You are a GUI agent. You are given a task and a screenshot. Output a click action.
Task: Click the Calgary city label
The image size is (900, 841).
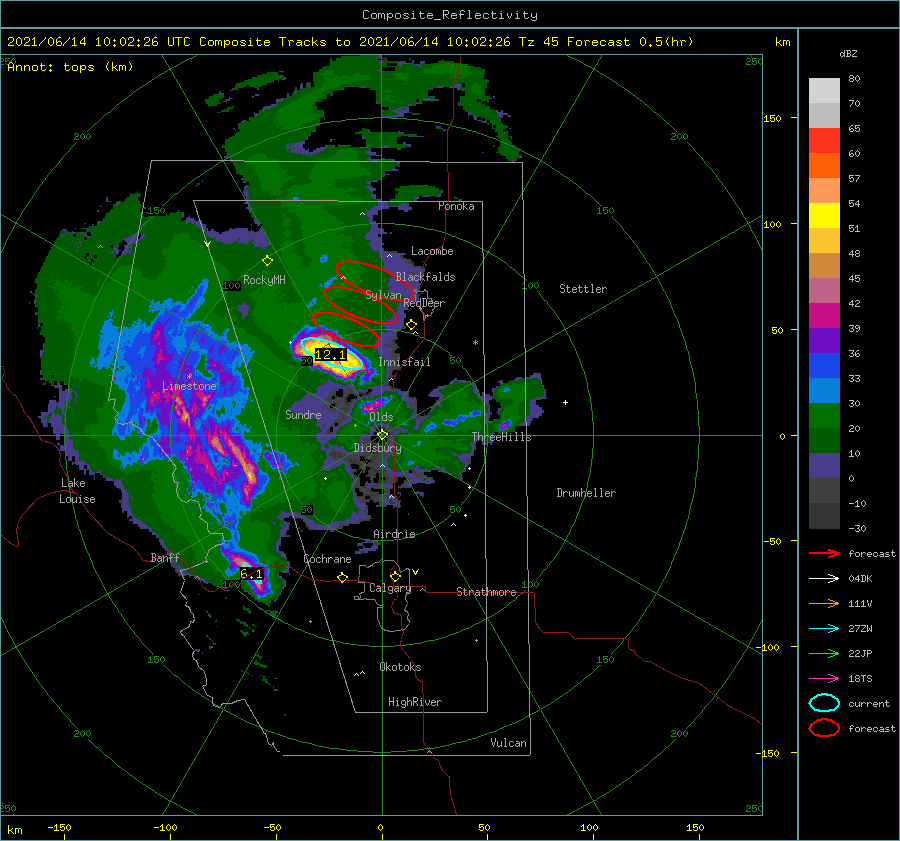[x=390, y=588]
